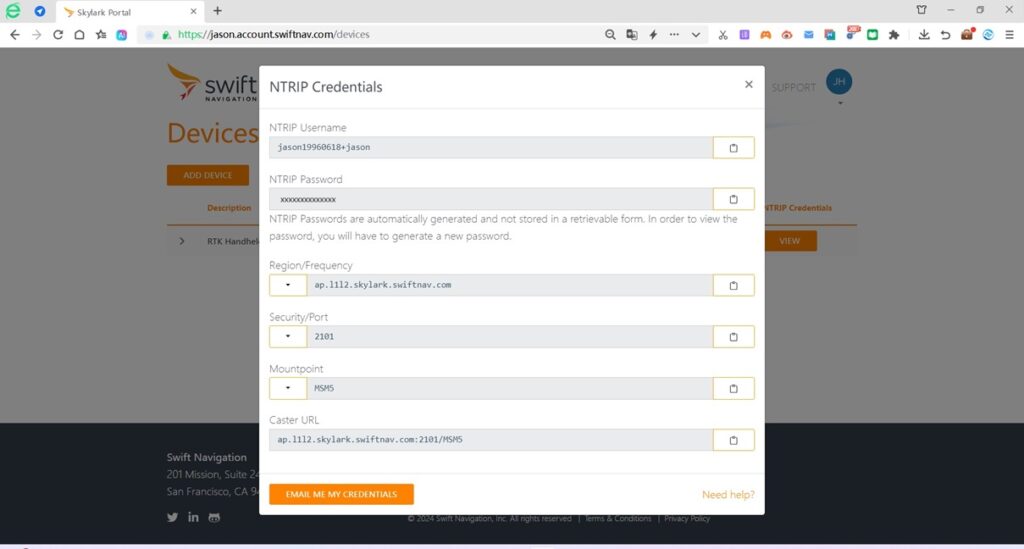Open the JH user avatar menu
Viewport: 1024px width, 549px height.
pyautogui.click(x=839, y=82)
